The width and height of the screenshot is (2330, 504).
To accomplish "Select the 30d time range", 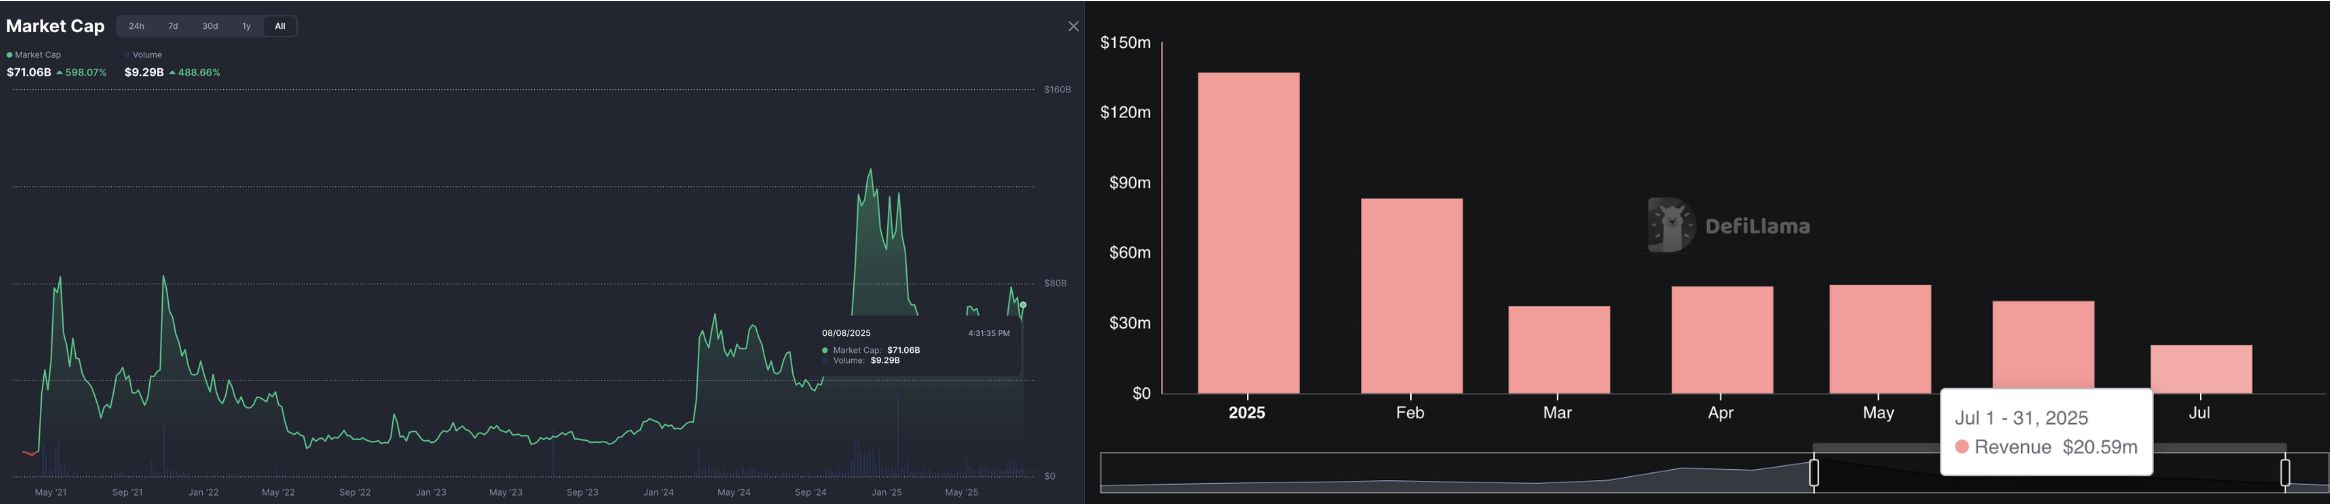I will 210,26.
